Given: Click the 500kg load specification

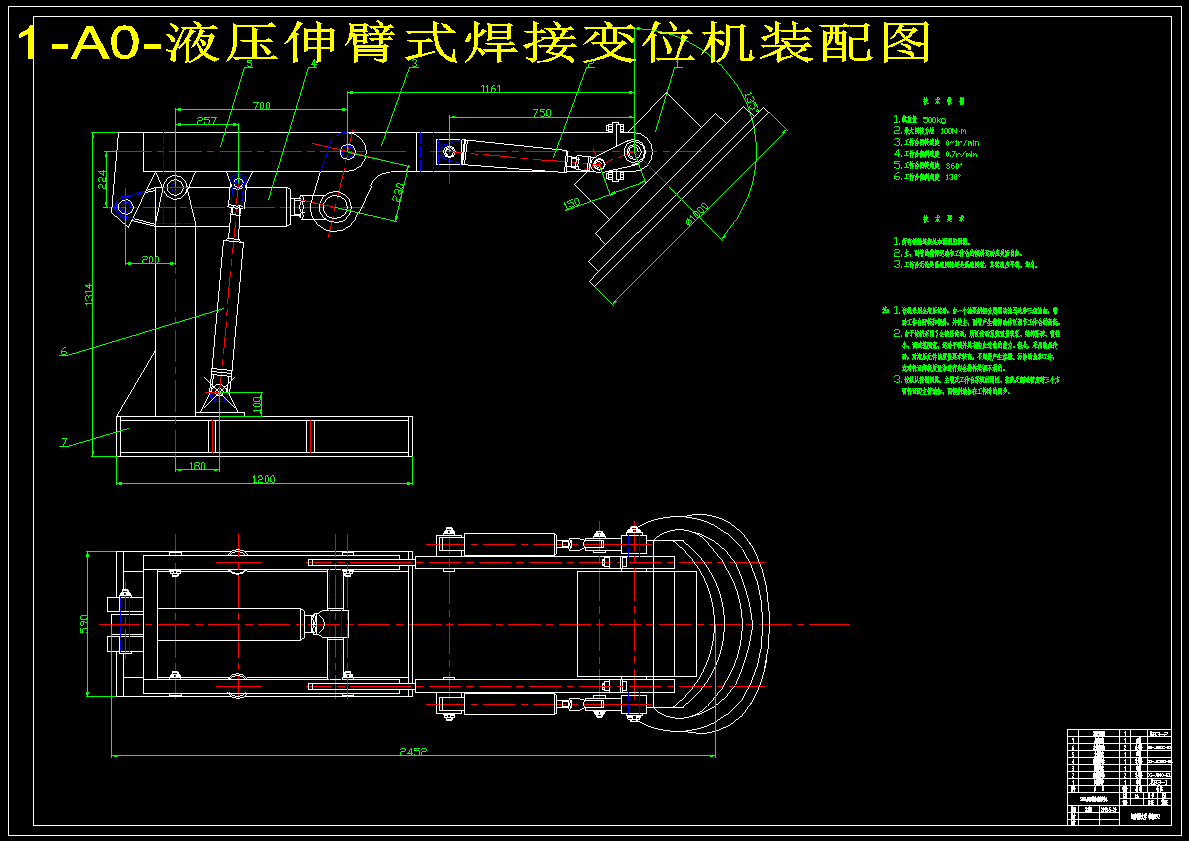Looking at the screenshot, I should pyautogui.click(x=921, y=120).
